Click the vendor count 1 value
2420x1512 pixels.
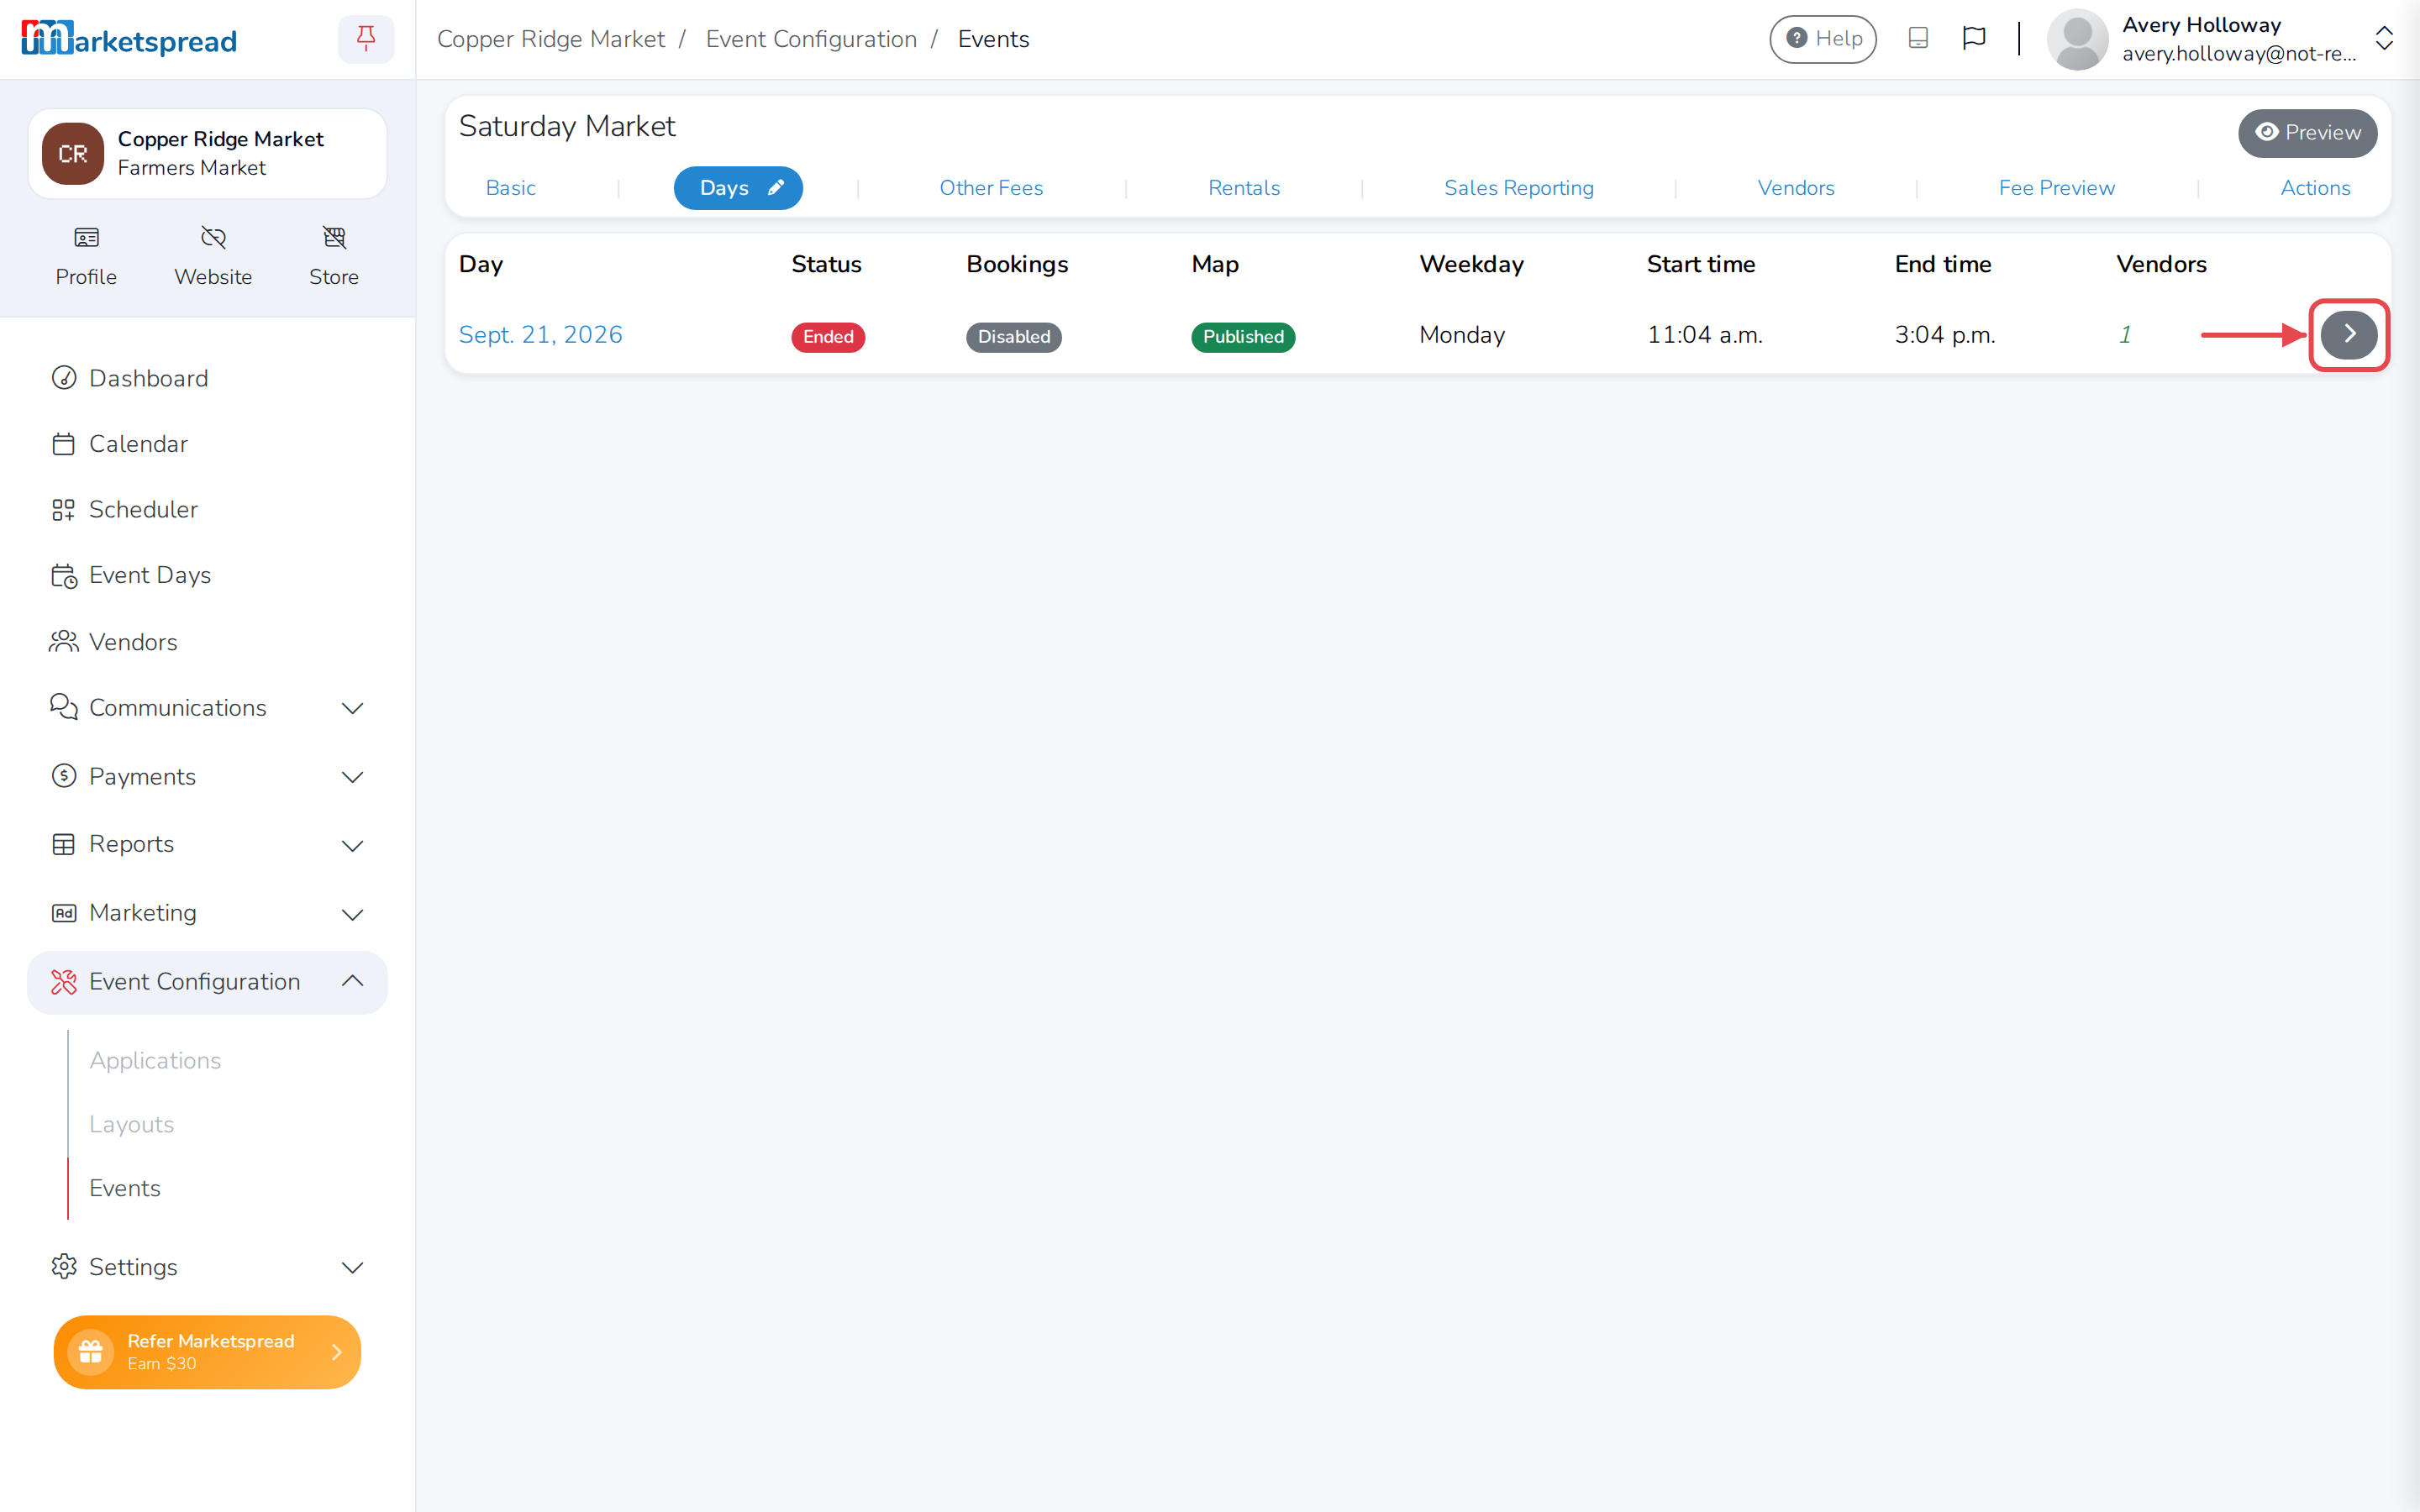[2125, 335]
